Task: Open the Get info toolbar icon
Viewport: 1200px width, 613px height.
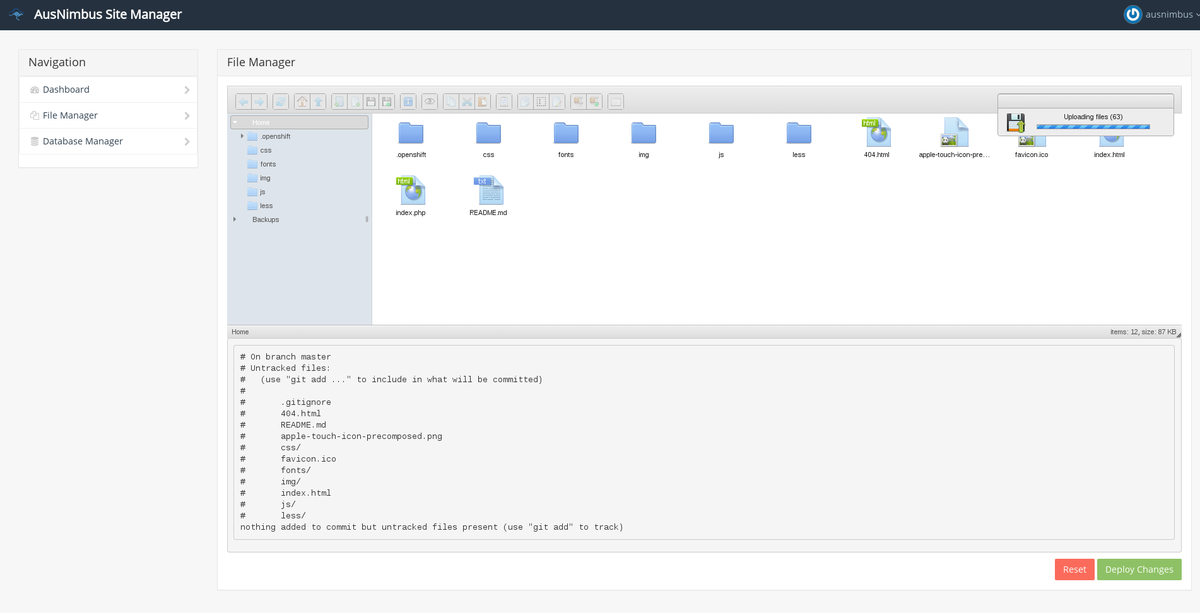Action: [408, 101]
